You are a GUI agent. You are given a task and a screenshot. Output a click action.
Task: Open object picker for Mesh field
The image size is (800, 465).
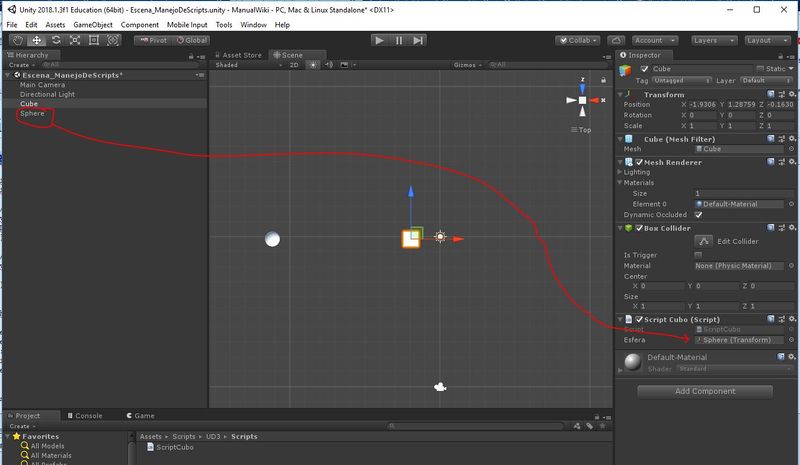pos(791,149)
